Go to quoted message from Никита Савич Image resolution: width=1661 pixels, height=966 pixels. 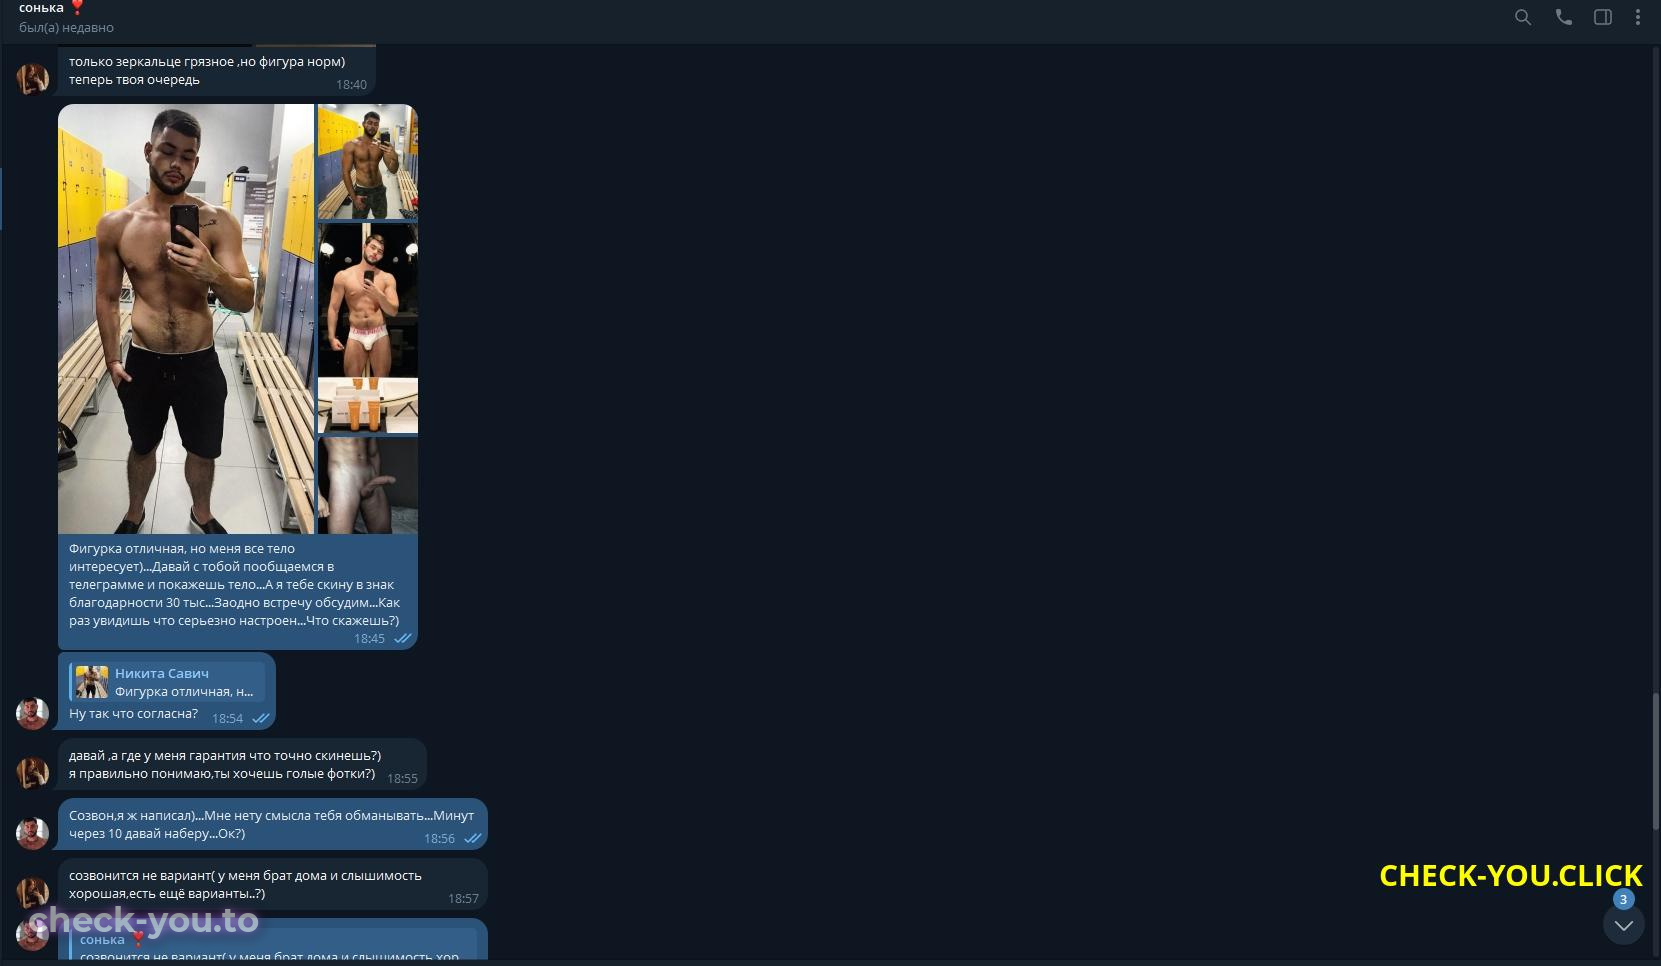(x=167, y=682)
